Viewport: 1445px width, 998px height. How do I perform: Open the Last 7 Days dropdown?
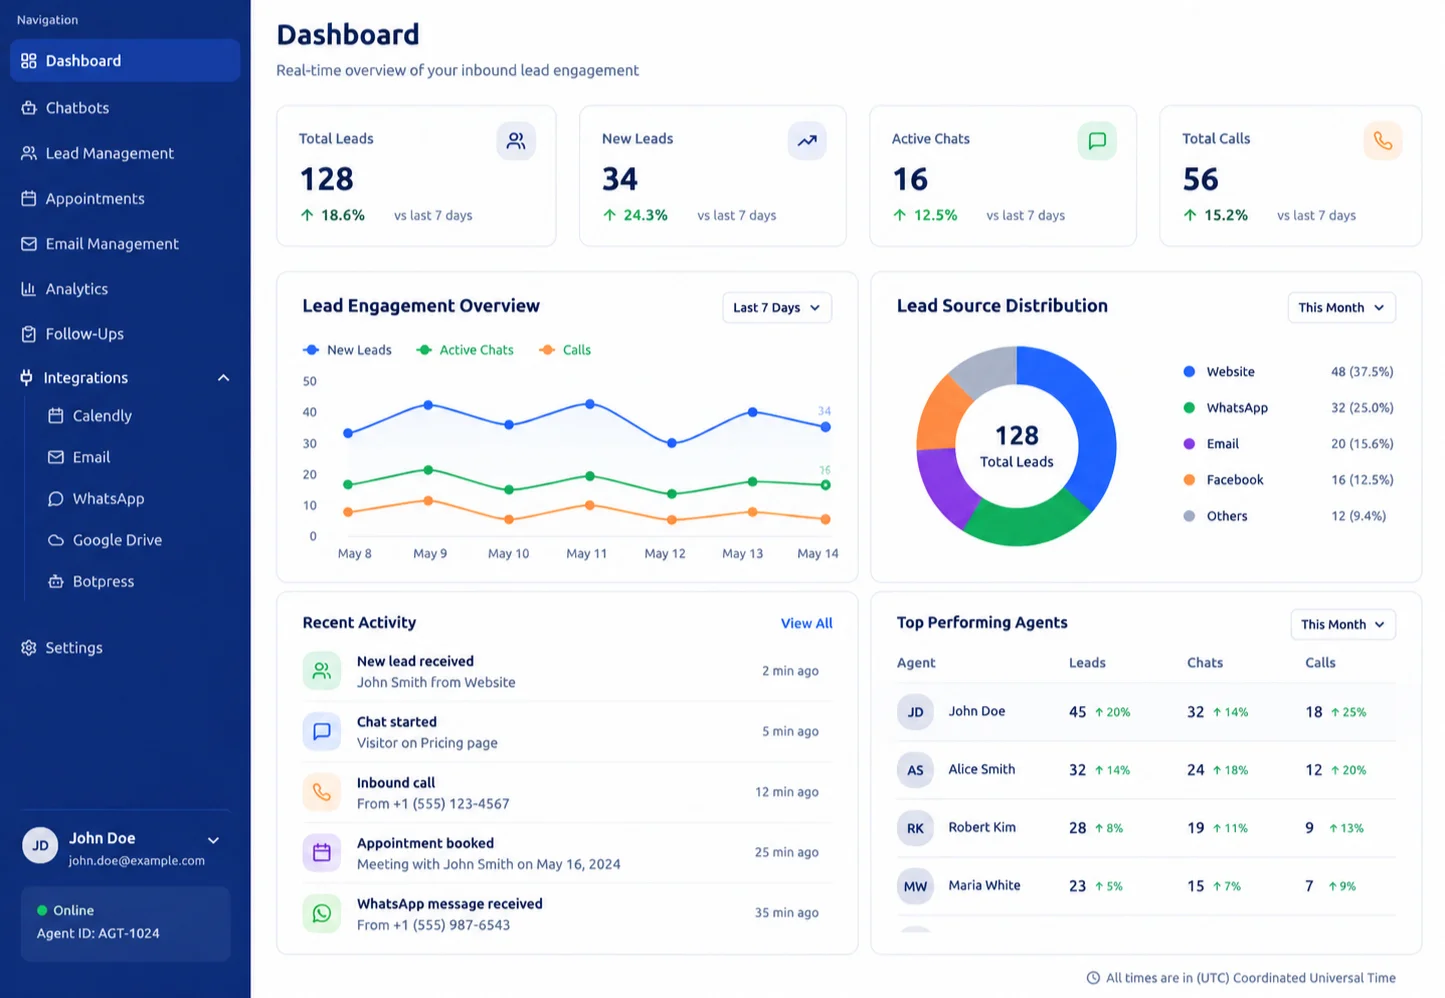[777, 308]
